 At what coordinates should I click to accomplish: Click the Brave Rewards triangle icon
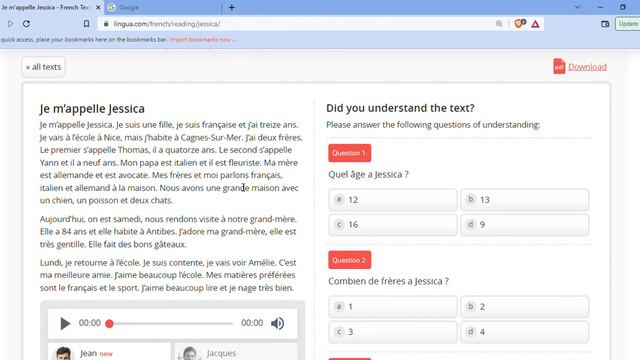[535, 24]
